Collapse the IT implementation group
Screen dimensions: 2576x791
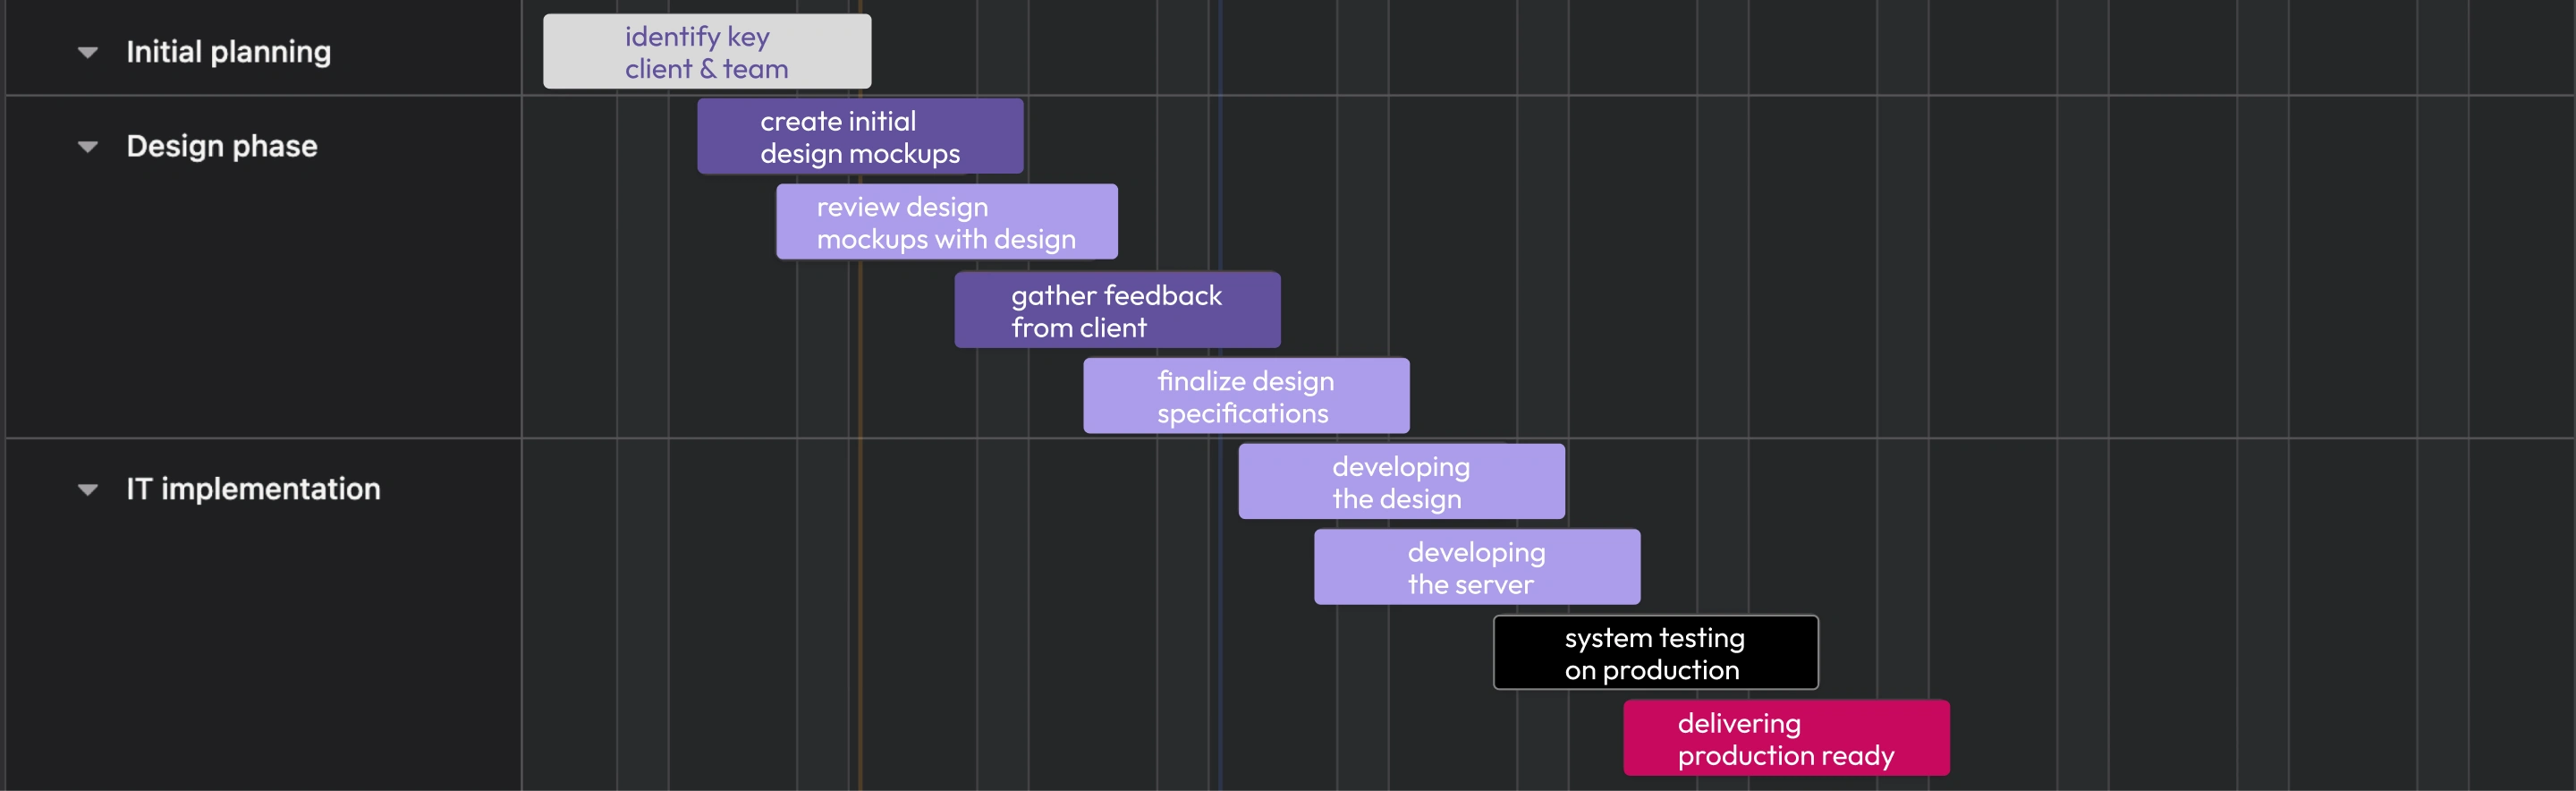click(x=88, y=490)
